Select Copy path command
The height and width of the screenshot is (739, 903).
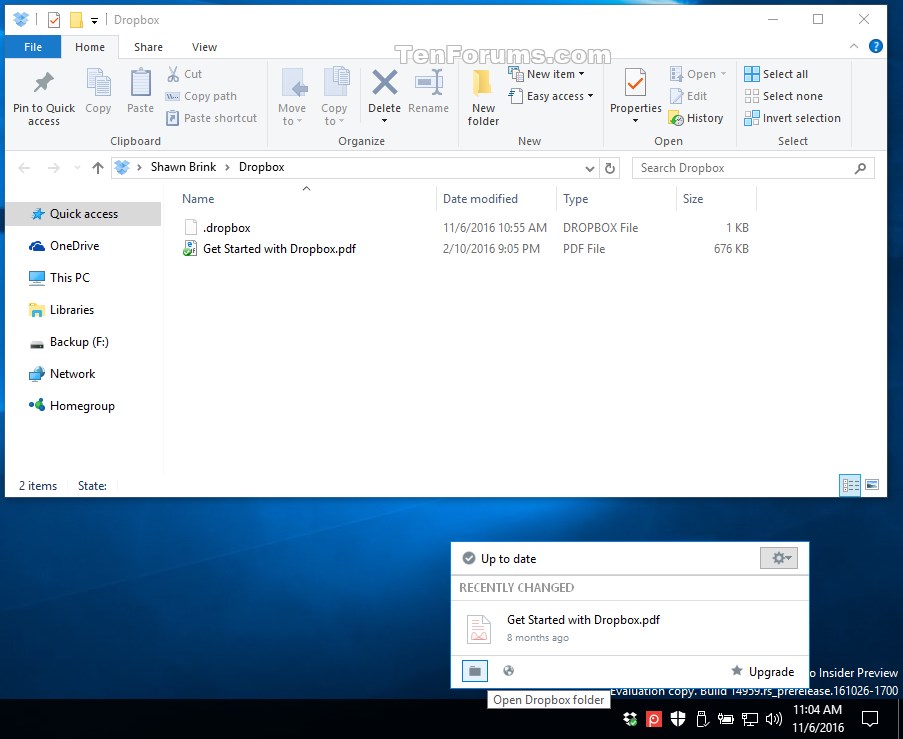coord(201,96)
